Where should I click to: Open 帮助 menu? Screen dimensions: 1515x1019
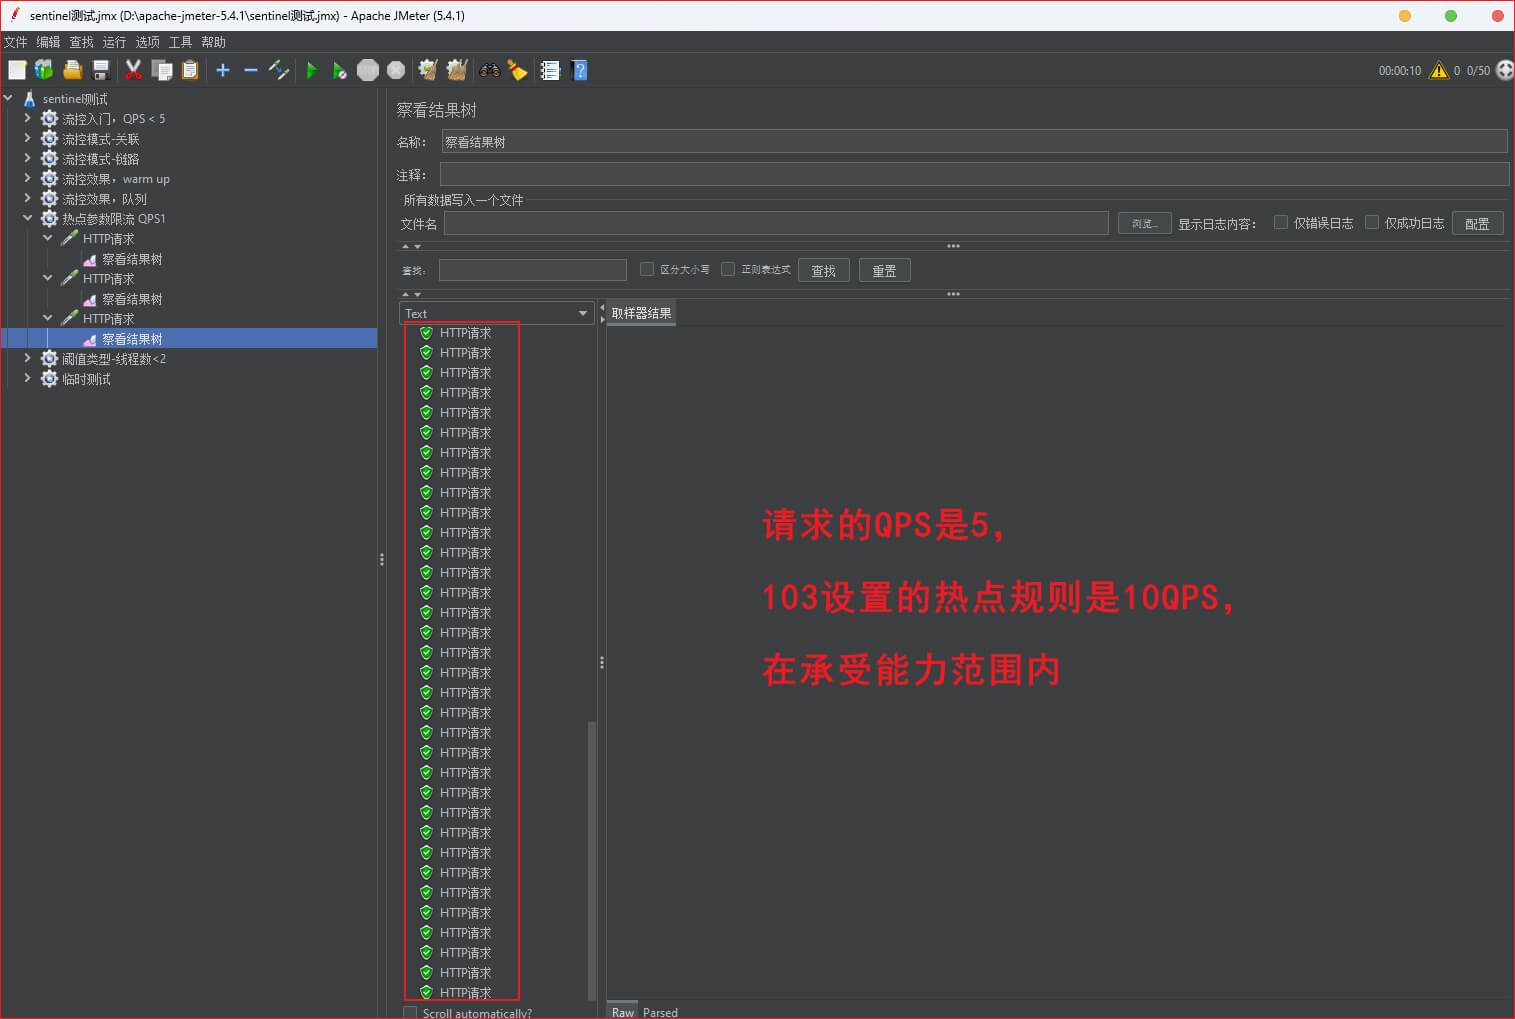point(214,42)
